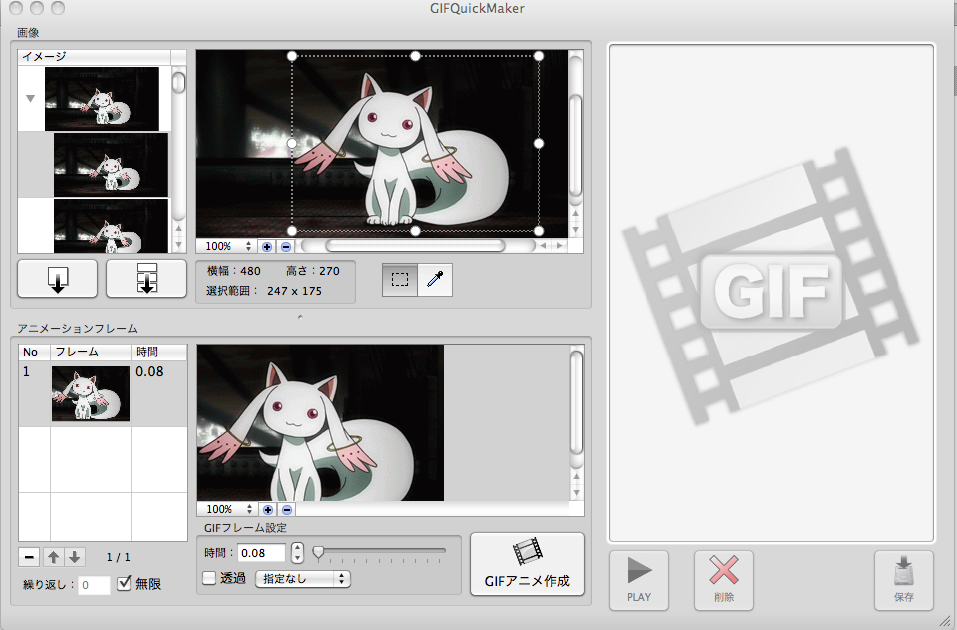This screenshot has width=957, height=630.
Task: Collapse the first image disclosure triangle
Action: click(x=31, y=98)
